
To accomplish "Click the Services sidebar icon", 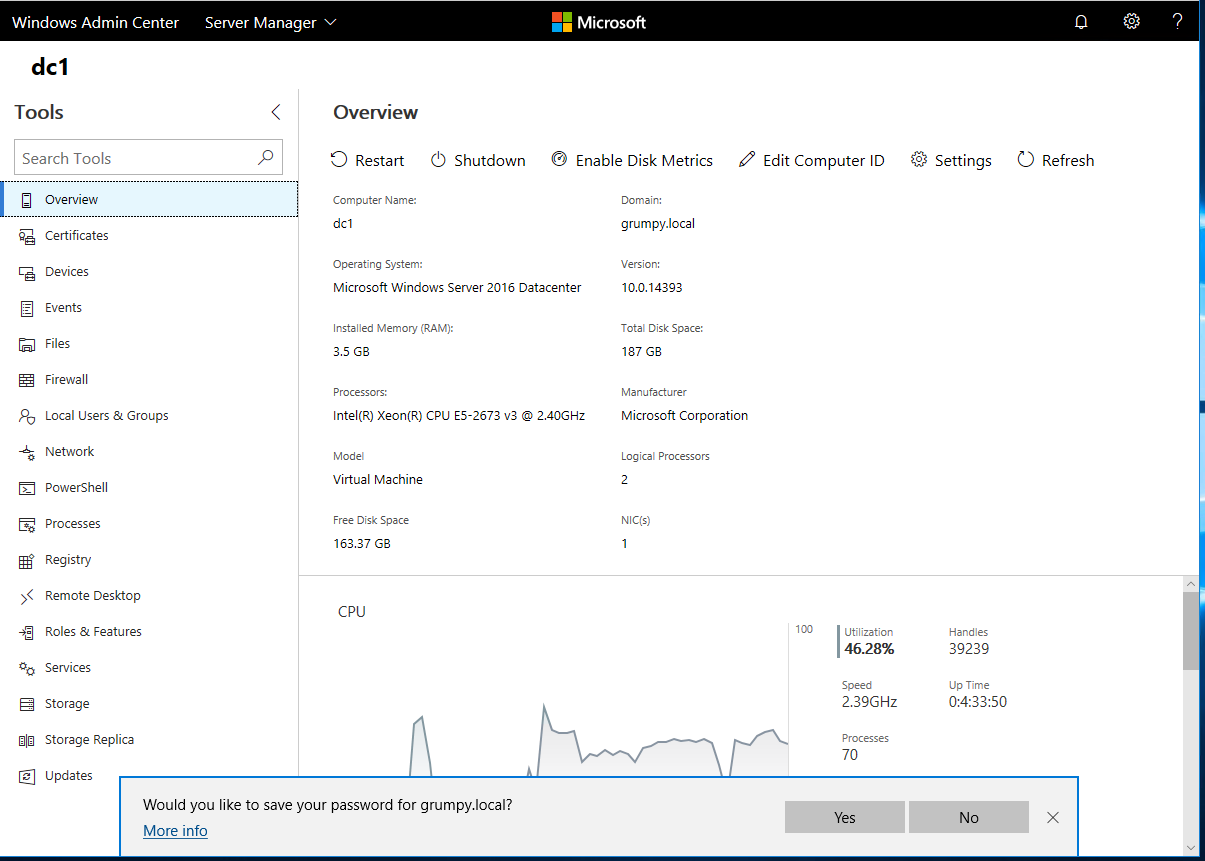I will pos(27,668).
